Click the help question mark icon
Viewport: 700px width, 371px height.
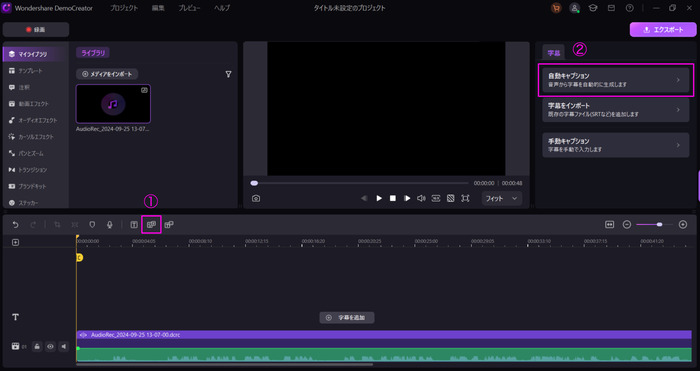pos(629,8)
